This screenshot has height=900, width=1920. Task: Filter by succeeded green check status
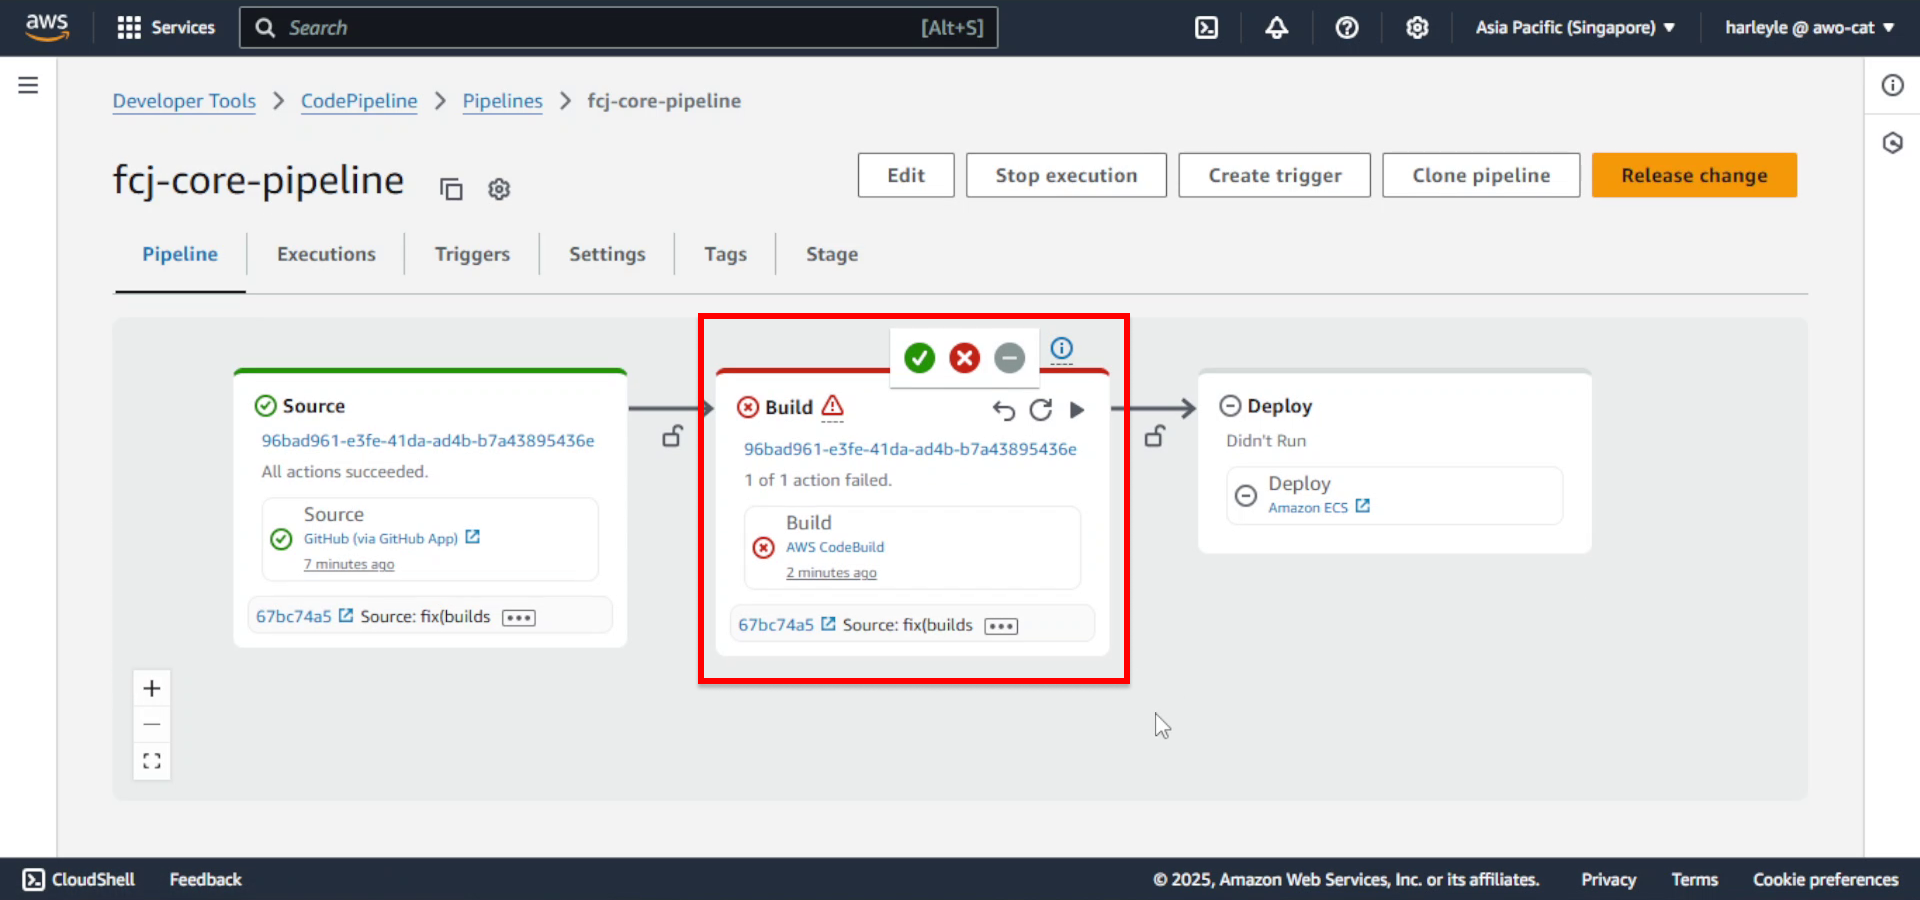tap(919, 358)
